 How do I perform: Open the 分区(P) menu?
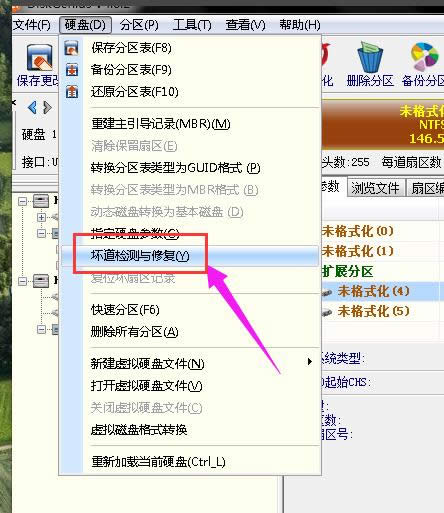(139, 25)
